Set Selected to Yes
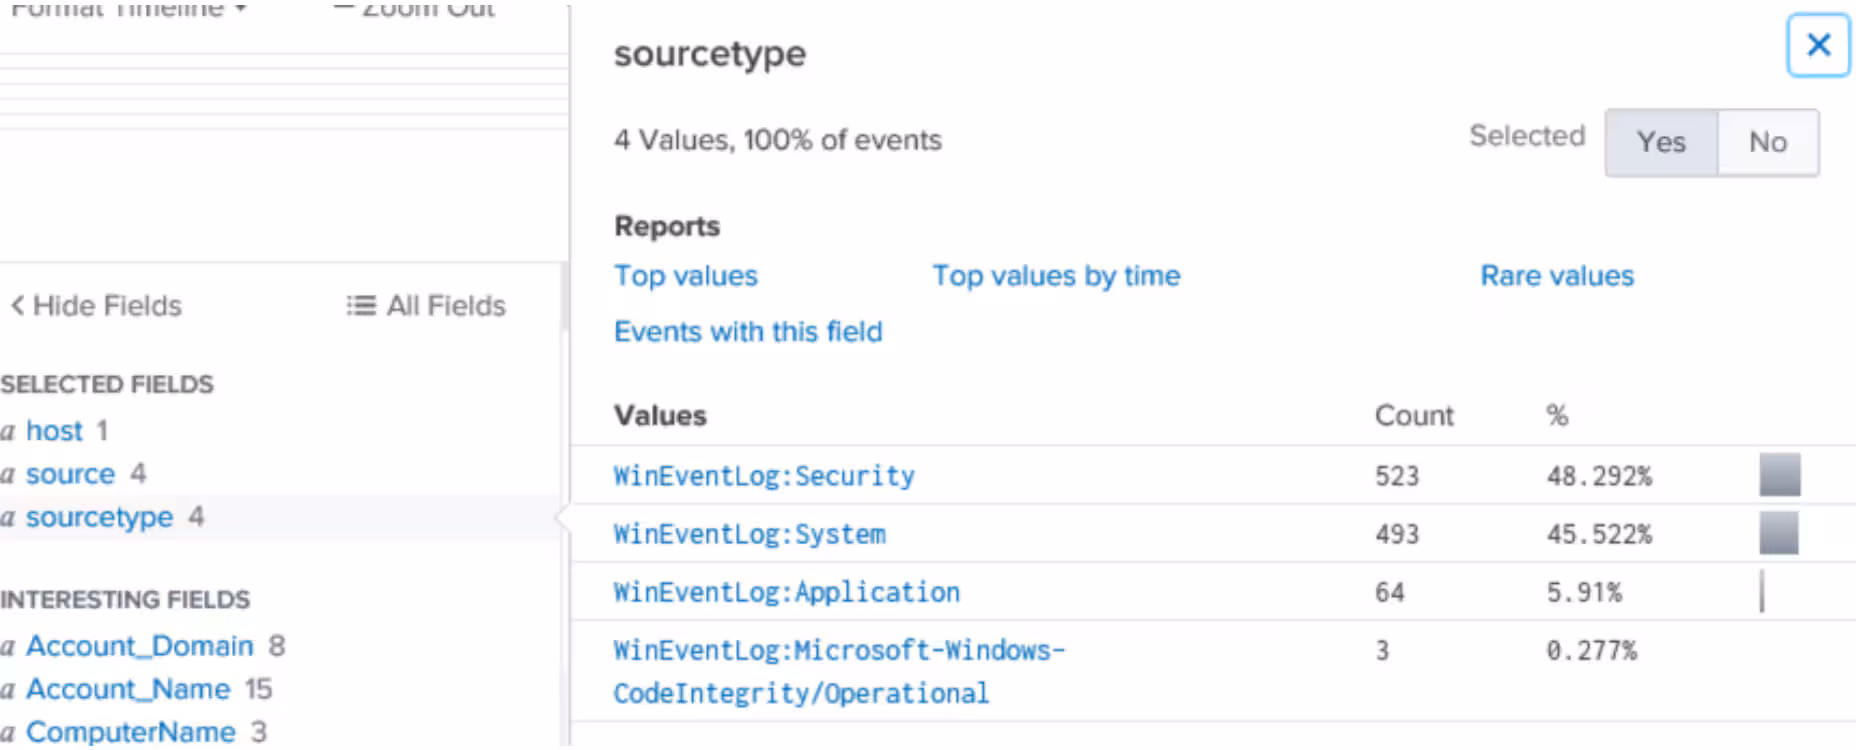The image size is (1856, 750). point(1661,143)
